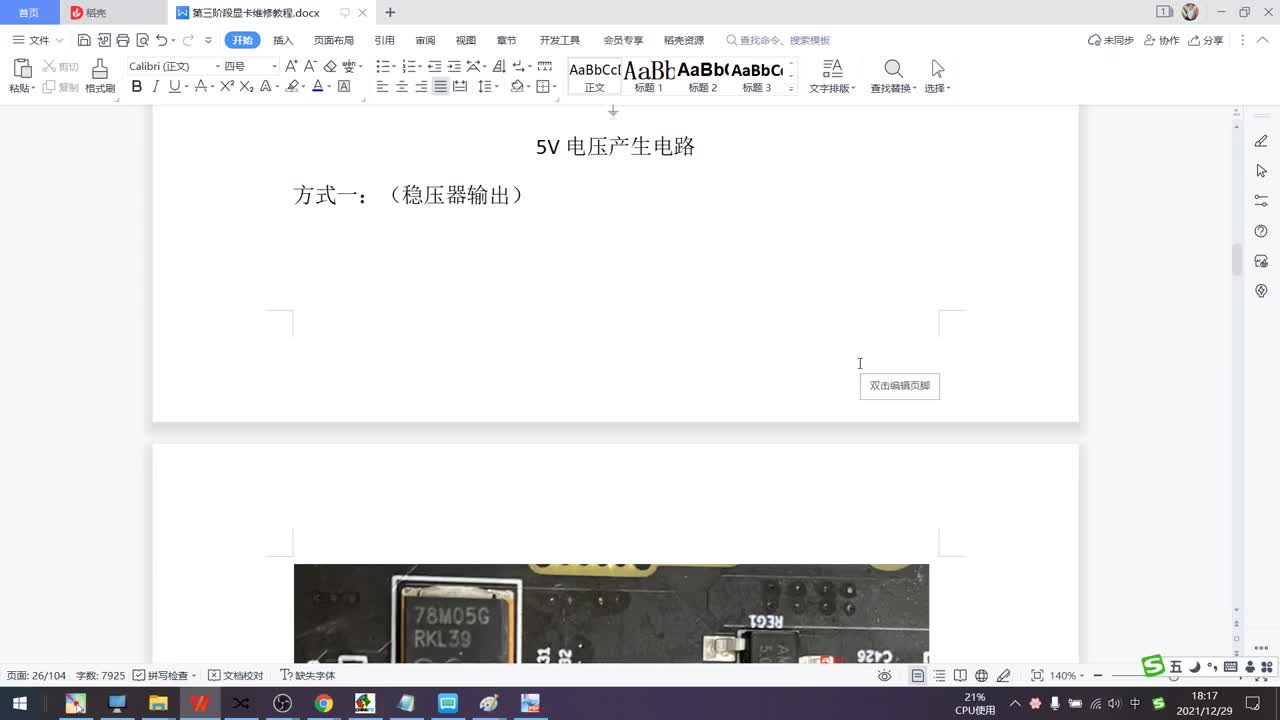The width and height of the screenshot is (1280, 720).
Task: Switch to the 审阅 ribbon tab
Action: [425, 40]
